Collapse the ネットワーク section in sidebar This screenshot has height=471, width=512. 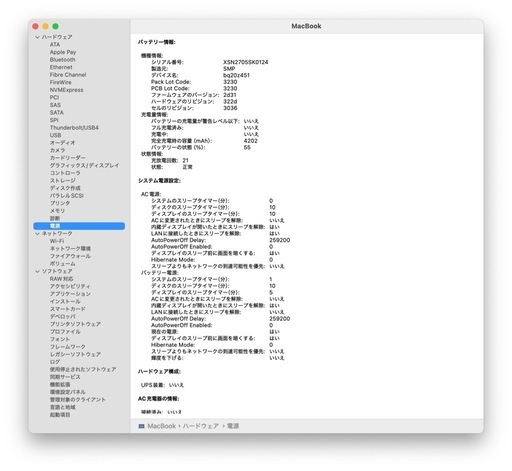coord(37,234)
